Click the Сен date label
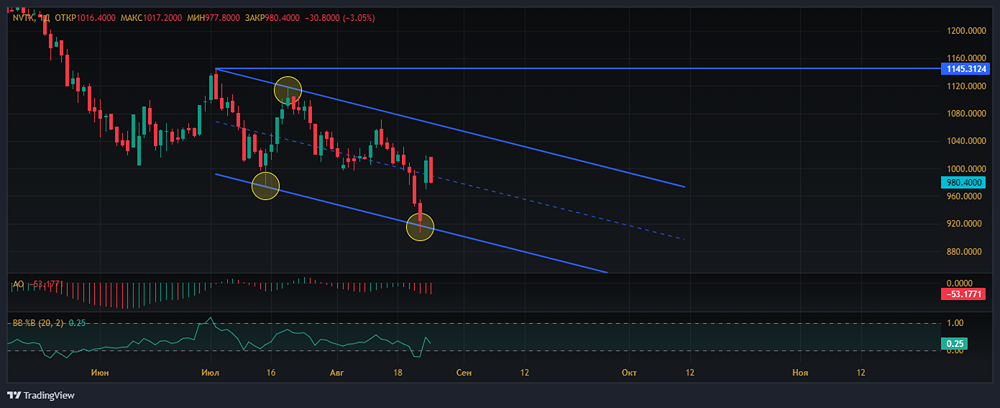 click(x=464, y=372)
